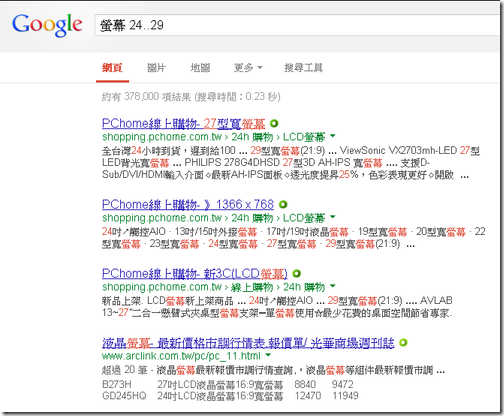
Task: Click green circle icon beside 1366 x 768 result
Action: [283, 204]
